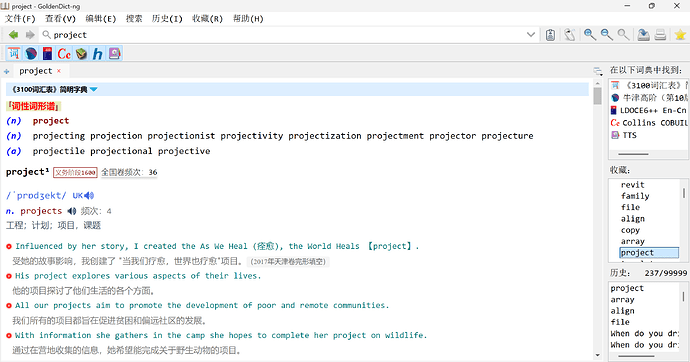Screen dimensions: 690x362
Task: Click the word projector
Action: click(x=452, y=136)
